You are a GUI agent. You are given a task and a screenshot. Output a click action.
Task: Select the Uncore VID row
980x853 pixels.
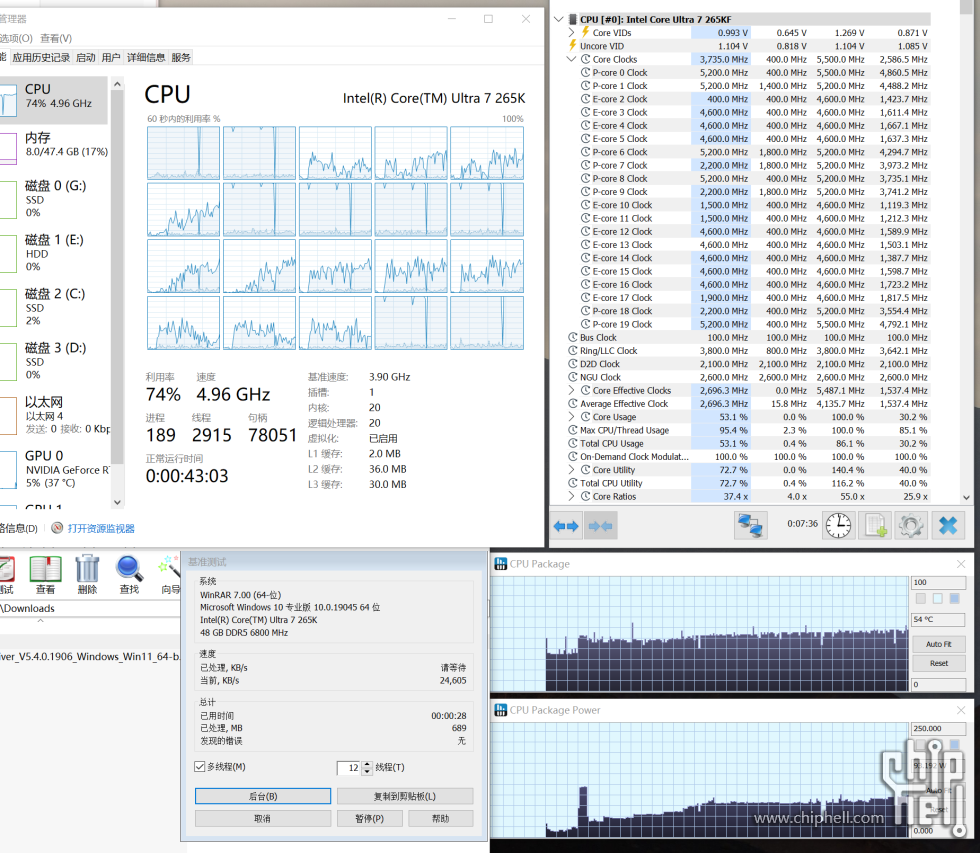click(x=749, y=46)
